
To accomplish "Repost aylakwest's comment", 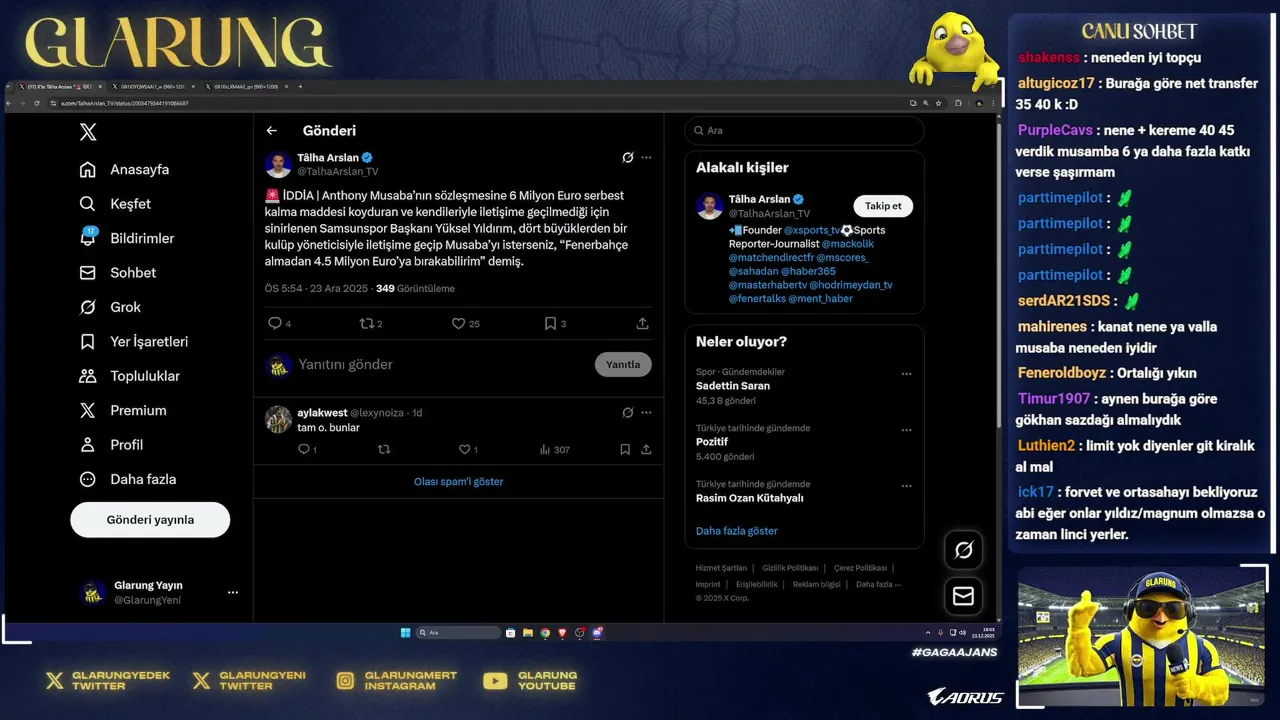I will click(x=384, y=450).
